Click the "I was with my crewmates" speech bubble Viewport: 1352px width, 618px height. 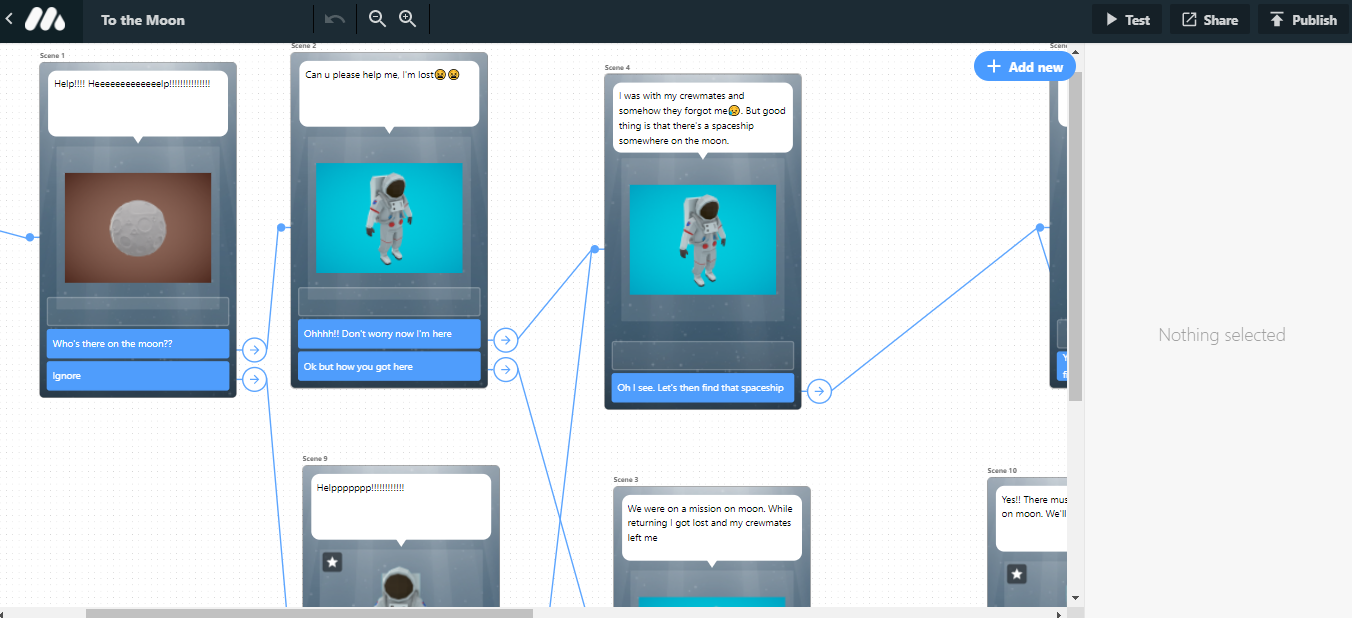coord(703,118)
